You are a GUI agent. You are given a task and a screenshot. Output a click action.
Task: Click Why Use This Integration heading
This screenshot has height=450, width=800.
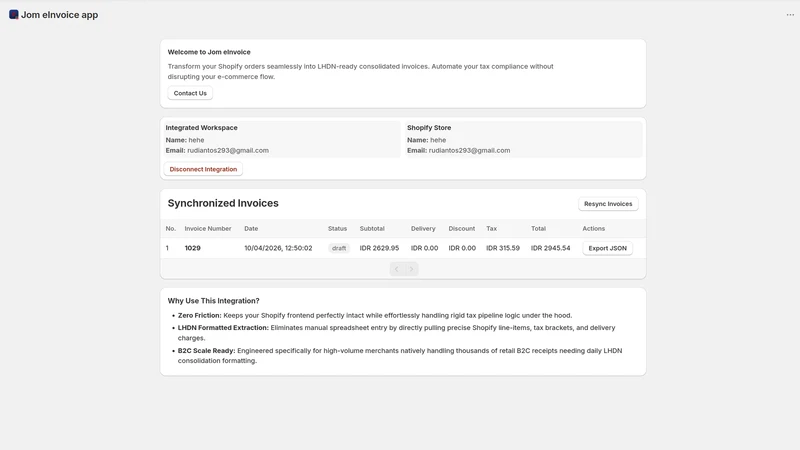coord(213,301)
